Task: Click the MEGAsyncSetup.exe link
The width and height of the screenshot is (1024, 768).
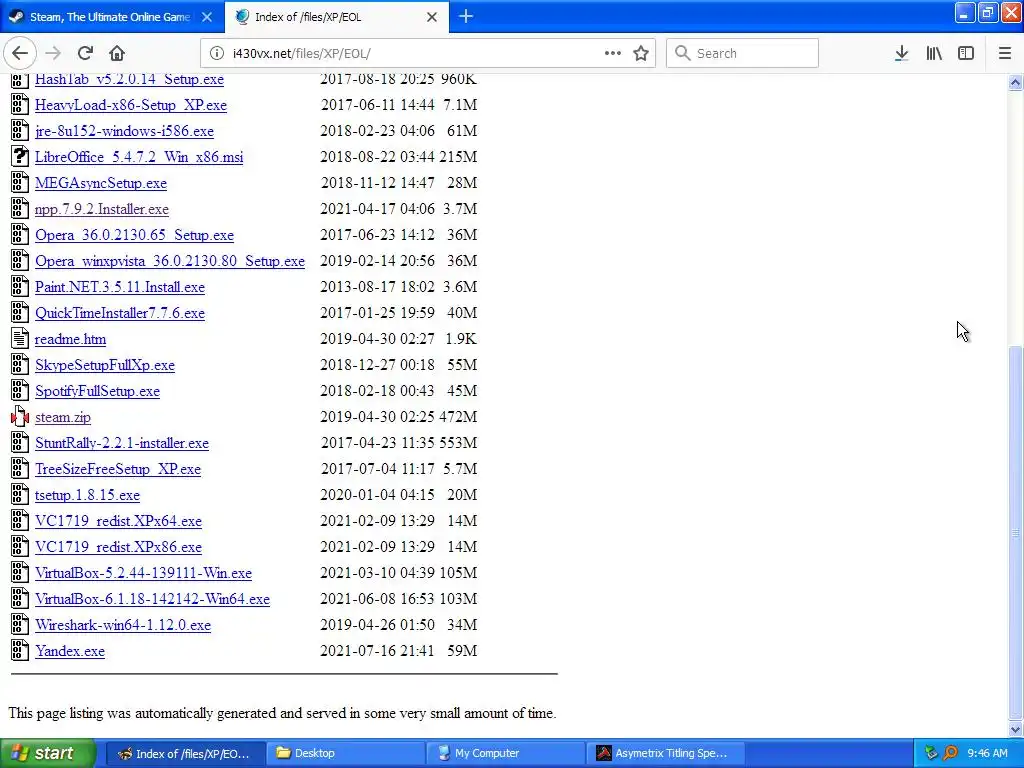Action: click(x=101, y=184)
